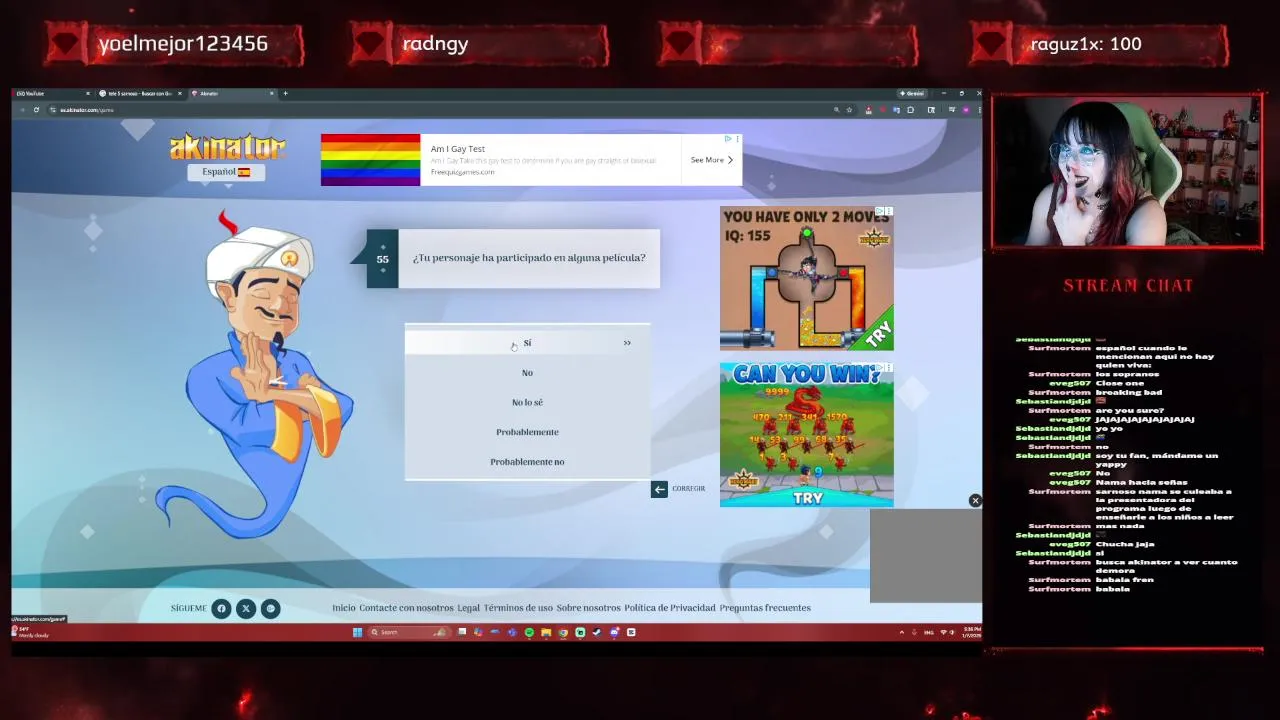Click the Gemini button in Chrome

[x=912, y=93]
